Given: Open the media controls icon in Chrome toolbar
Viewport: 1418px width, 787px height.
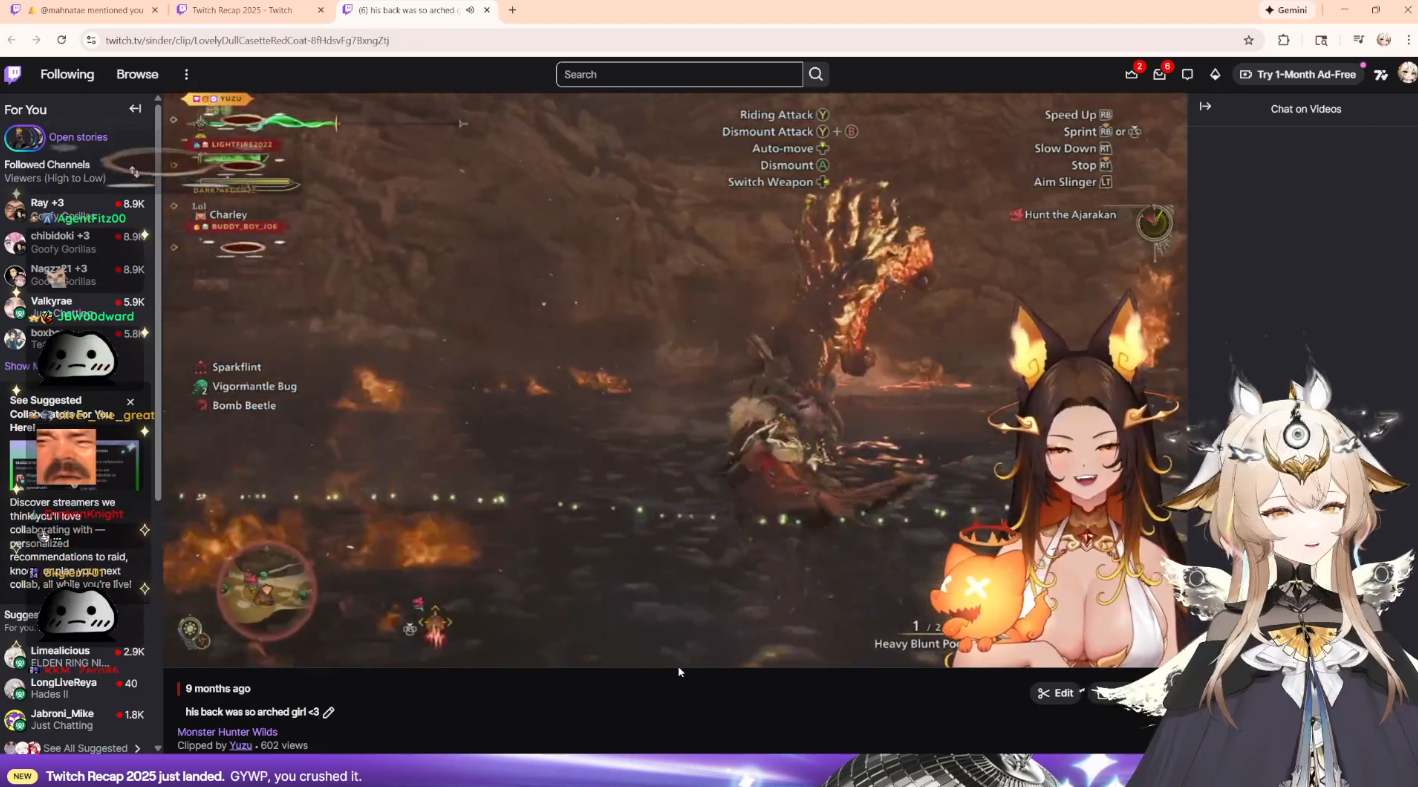Looking at the screenshot, I should click(1358, 40).
